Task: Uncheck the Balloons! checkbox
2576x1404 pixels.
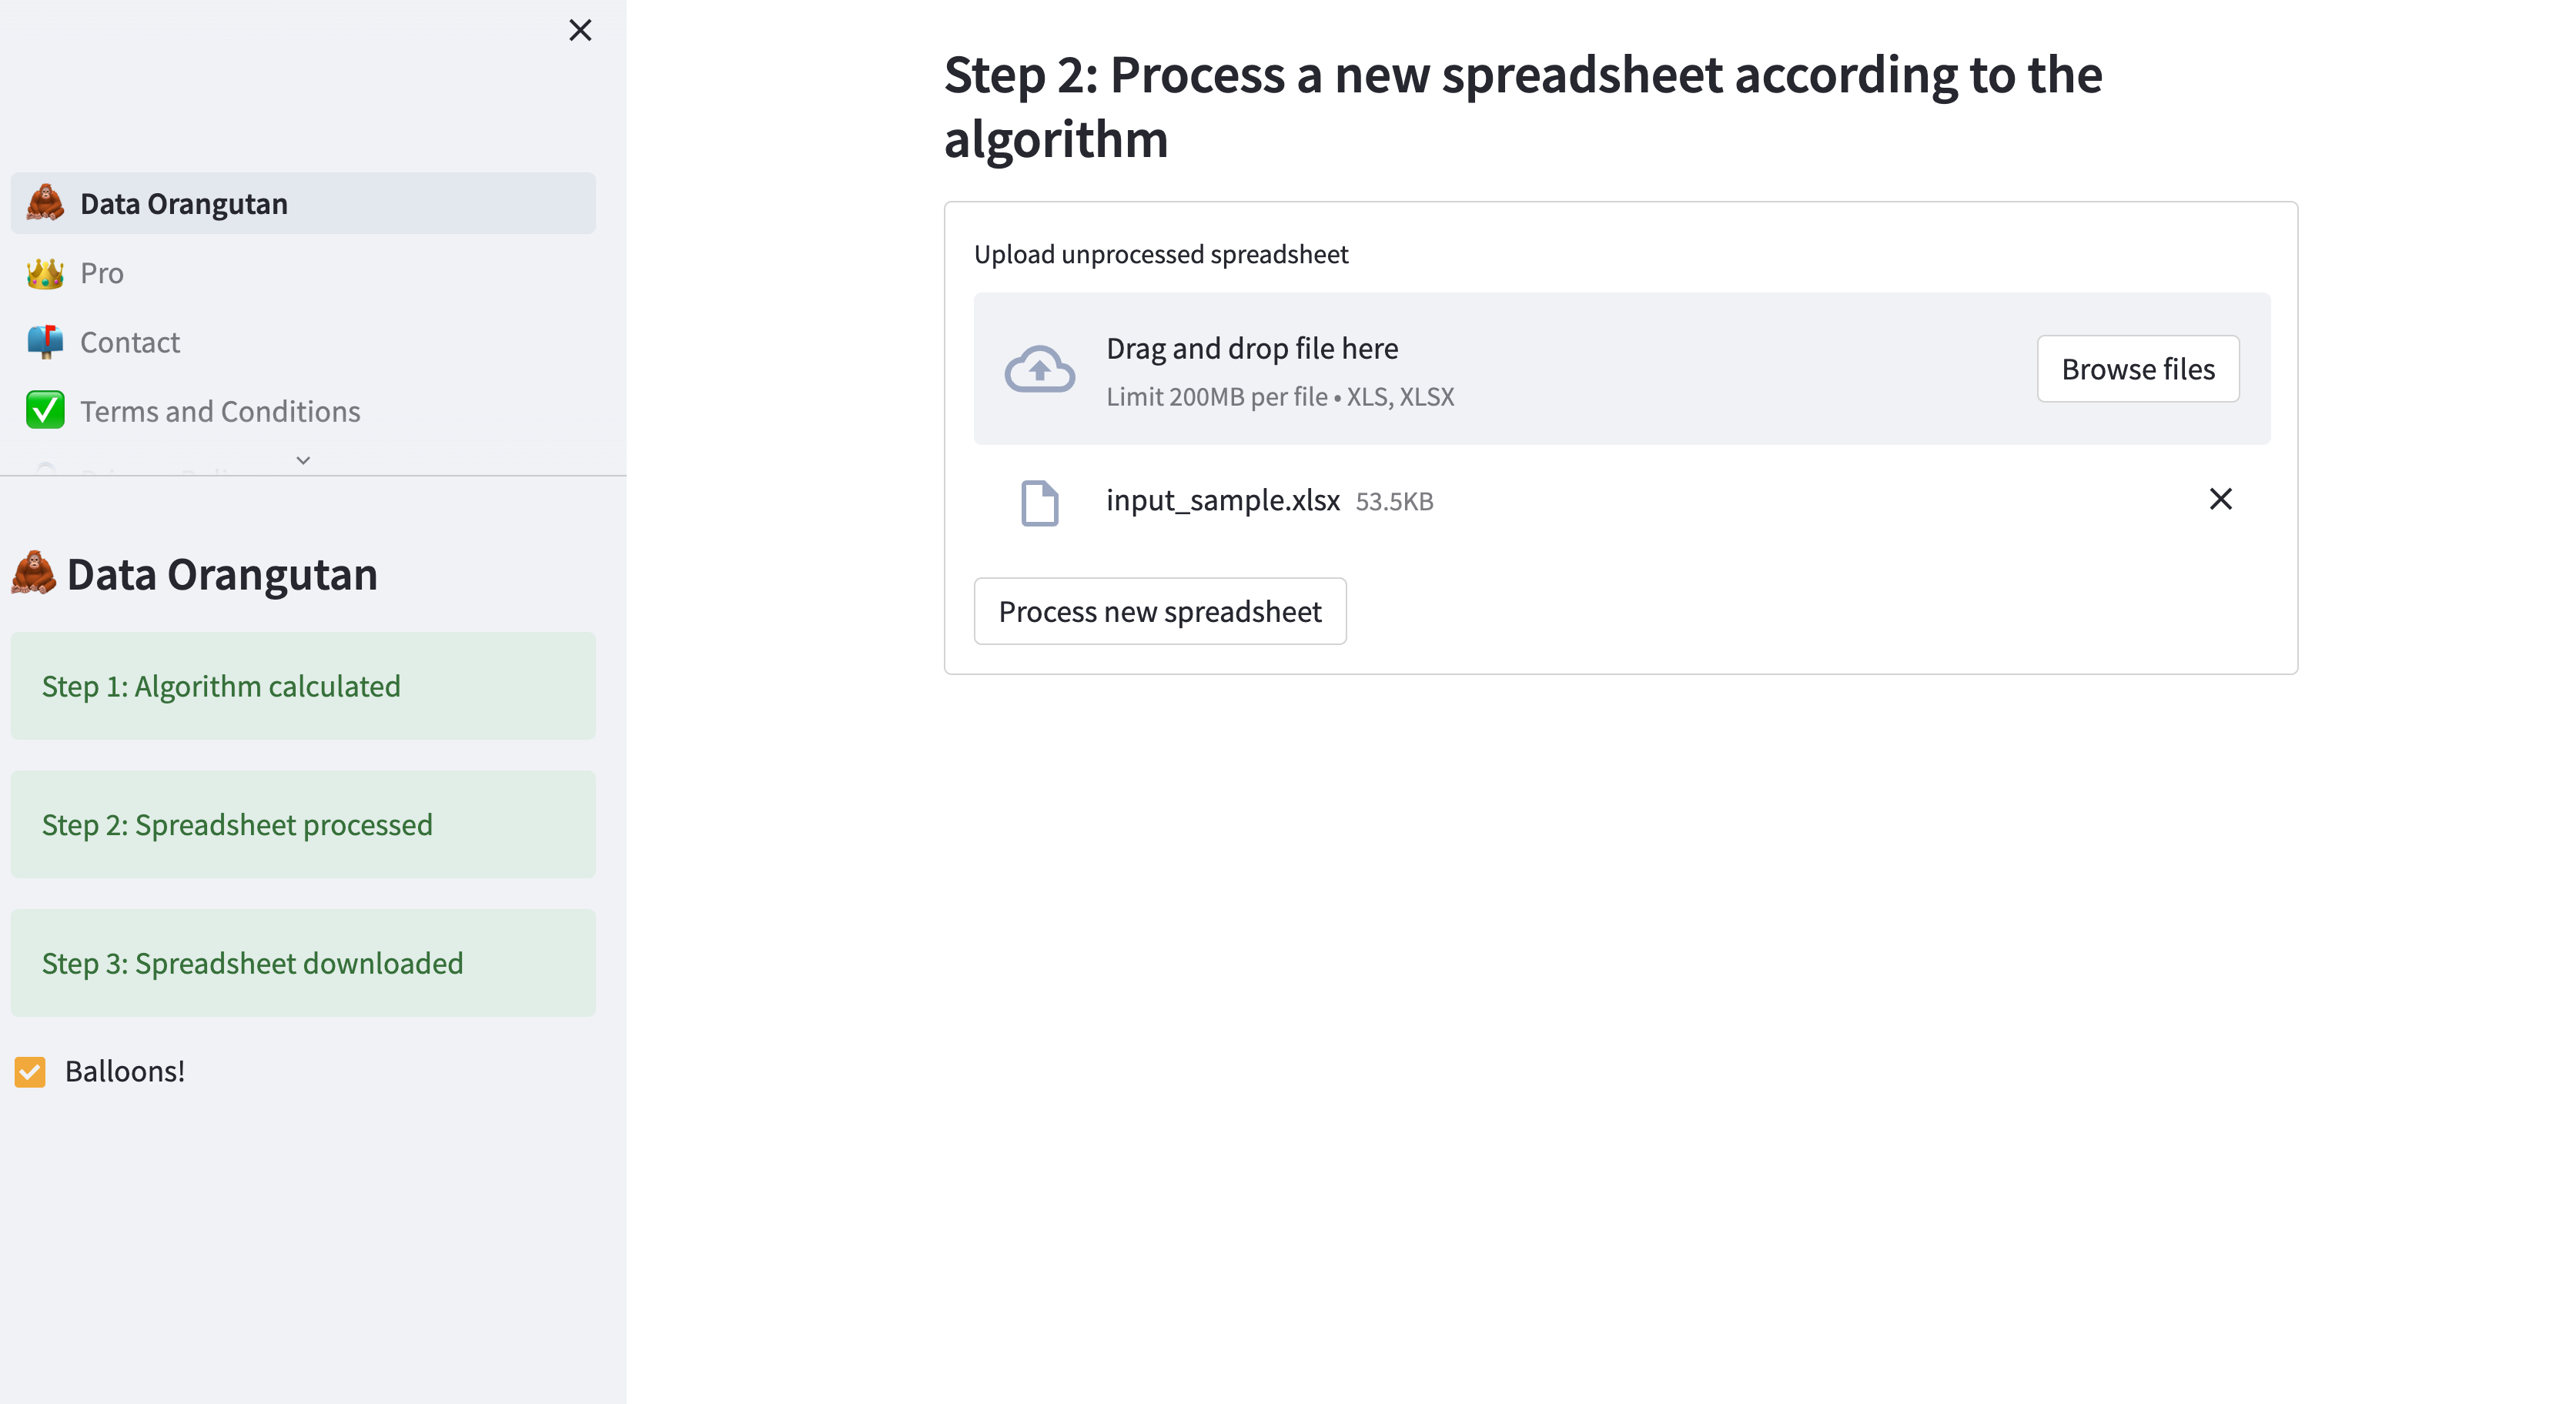Action: pos(30,1072)
